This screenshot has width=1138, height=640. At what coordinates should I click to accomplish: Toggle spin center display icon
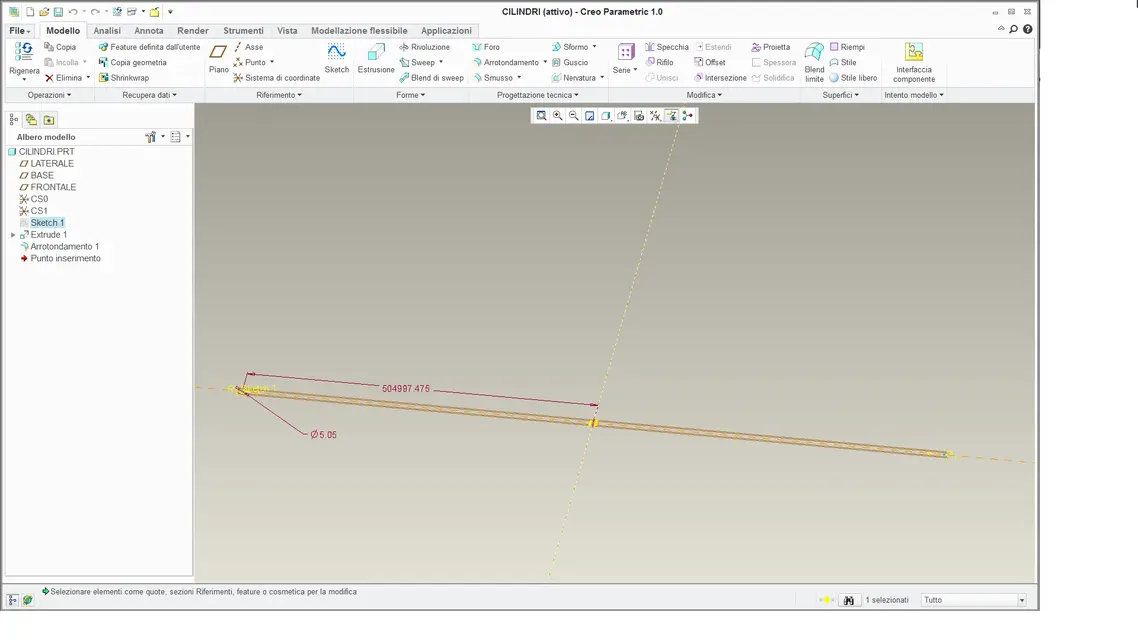(687, 115)
